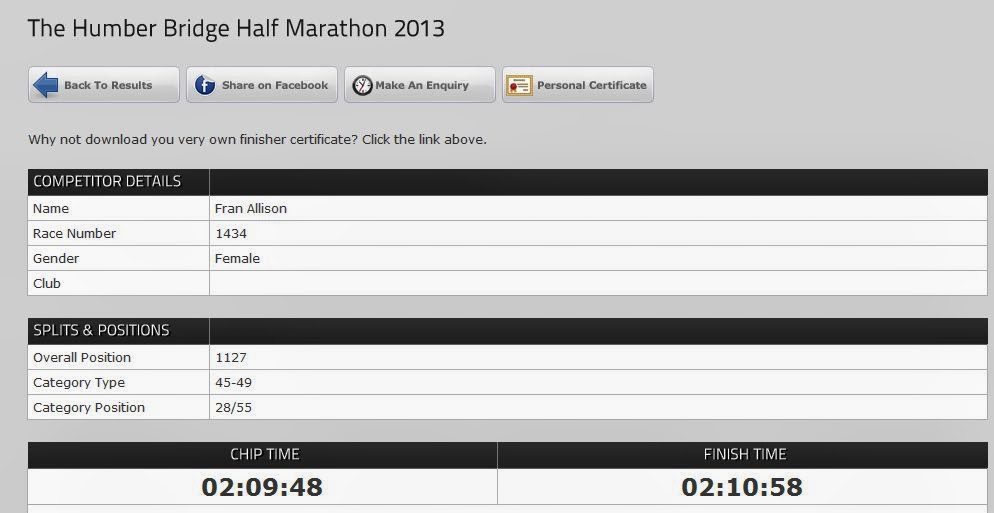This screenshot has width=994, height=513.
Task: Click the stopwatch enquiry icon
Action: (x=363, y=86)
